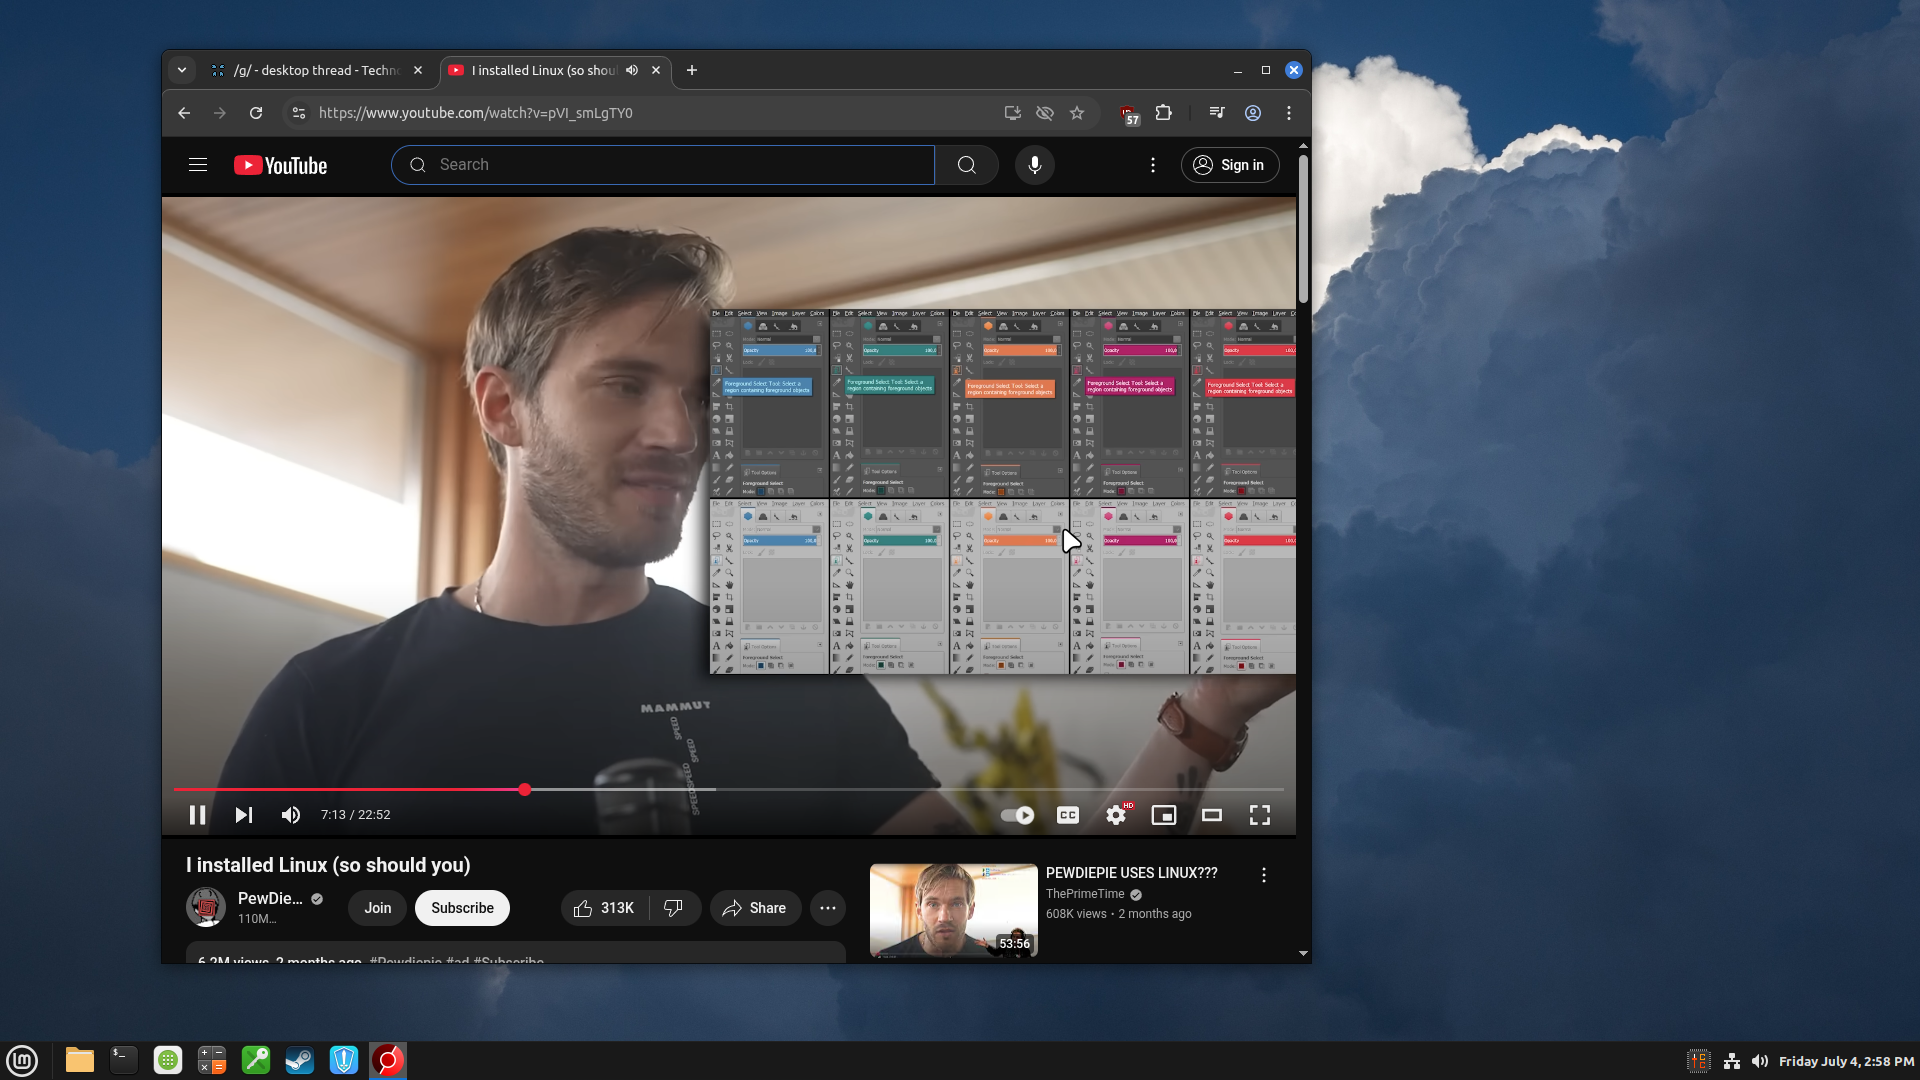
Task: Open the browser profile icon
Action: pyautogui.click(x=1253, y=113)
